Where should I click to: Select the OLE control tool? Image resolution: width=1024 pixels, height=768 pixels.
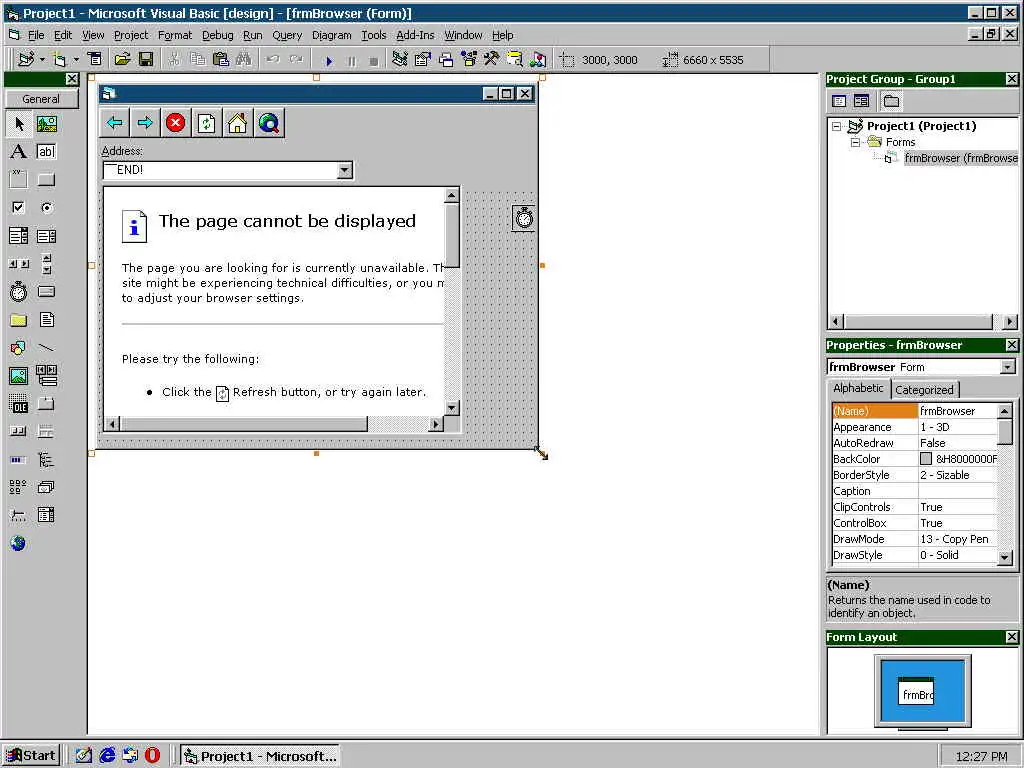tap(18, 404)
